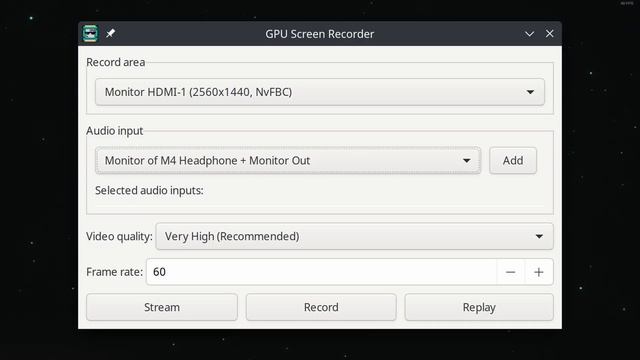Close the GPU Screen Recorder window
Image resolution: width=640 pixels, height=360 pixels.
click(x=549, y=33)
